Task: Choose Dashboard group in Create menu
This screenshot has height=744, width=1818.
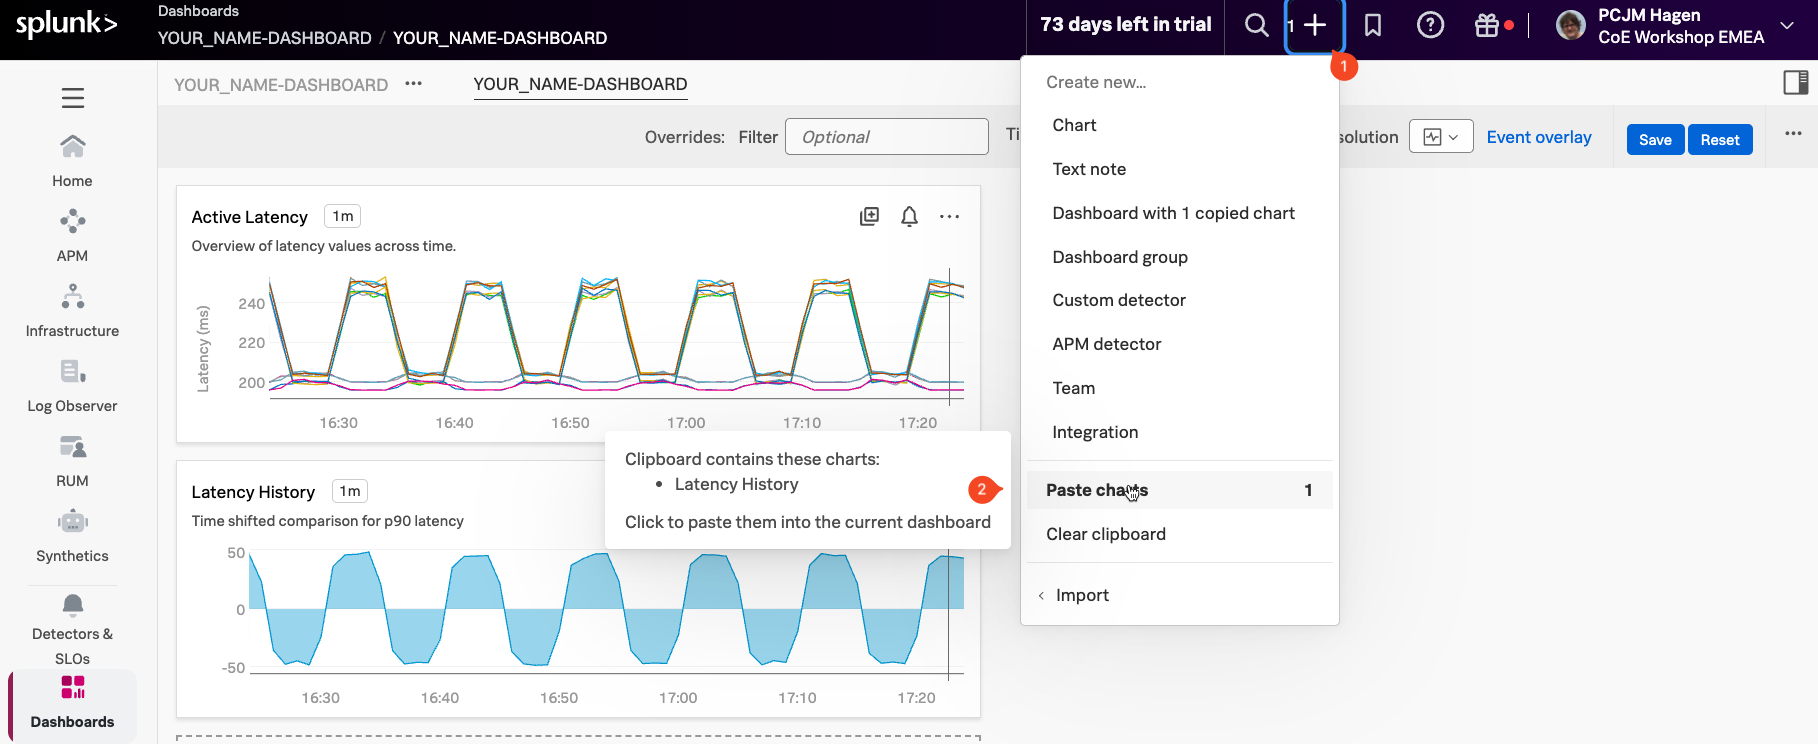Action: (x=1119, y=257)
